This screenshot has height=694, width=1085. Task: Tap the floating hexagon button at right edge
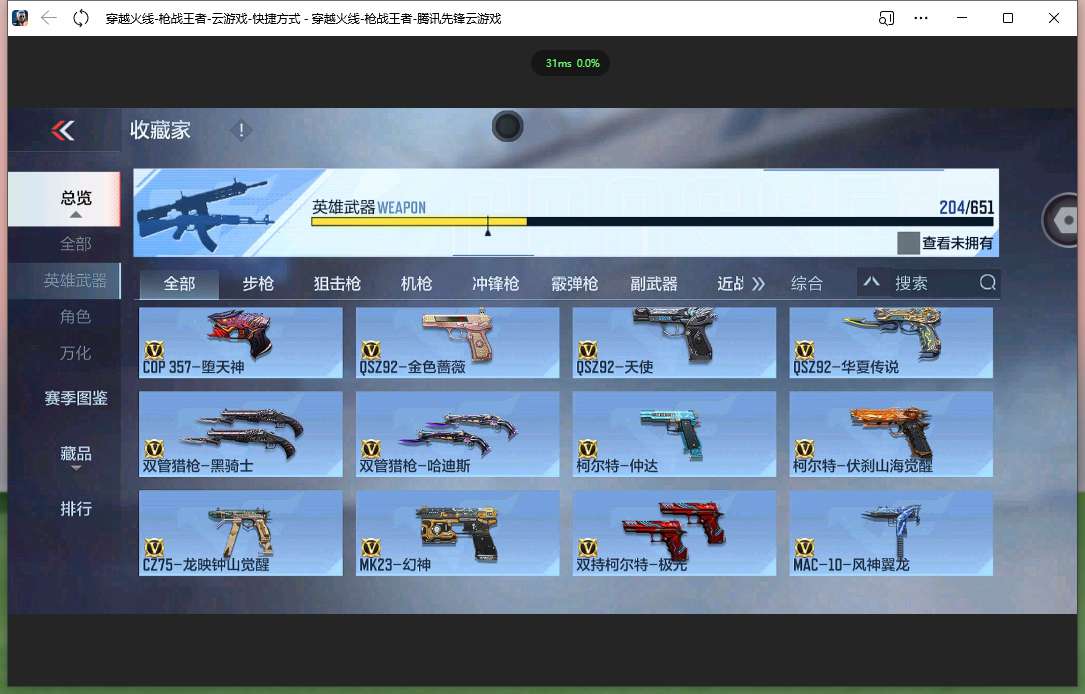click(x=1066, y=220)
